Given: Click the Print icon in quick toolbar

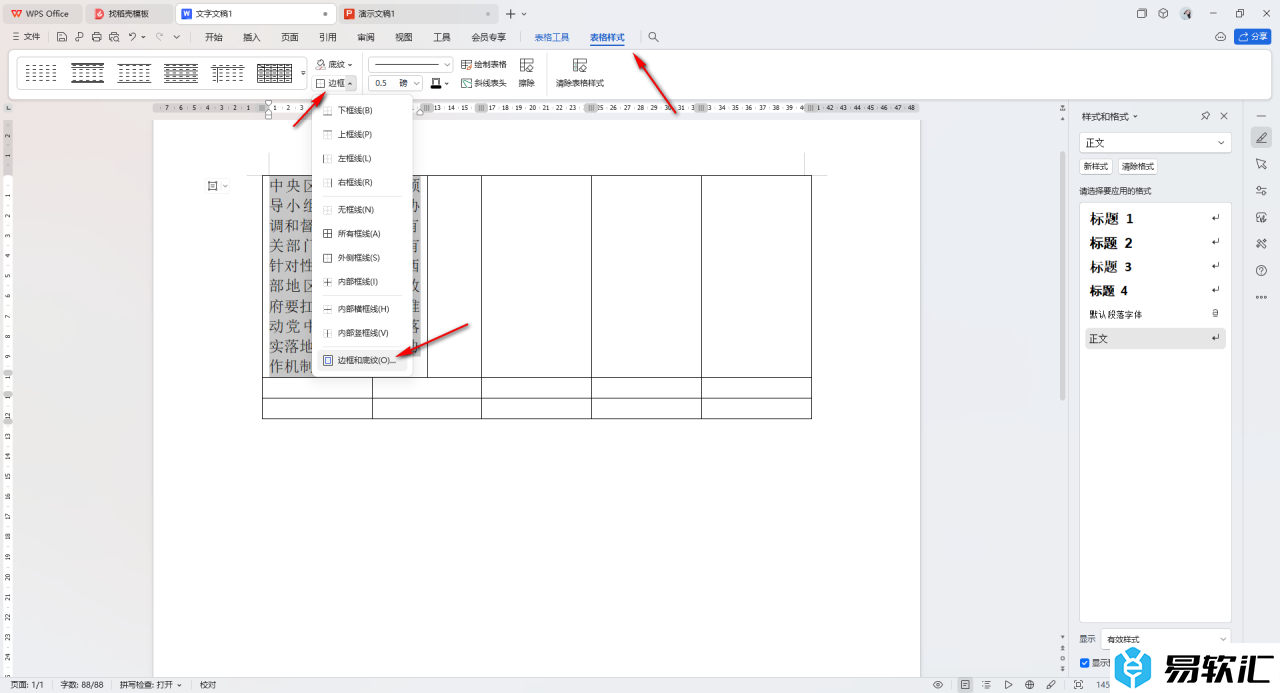Looking at the screenshot, I should (x=97, y=37).
